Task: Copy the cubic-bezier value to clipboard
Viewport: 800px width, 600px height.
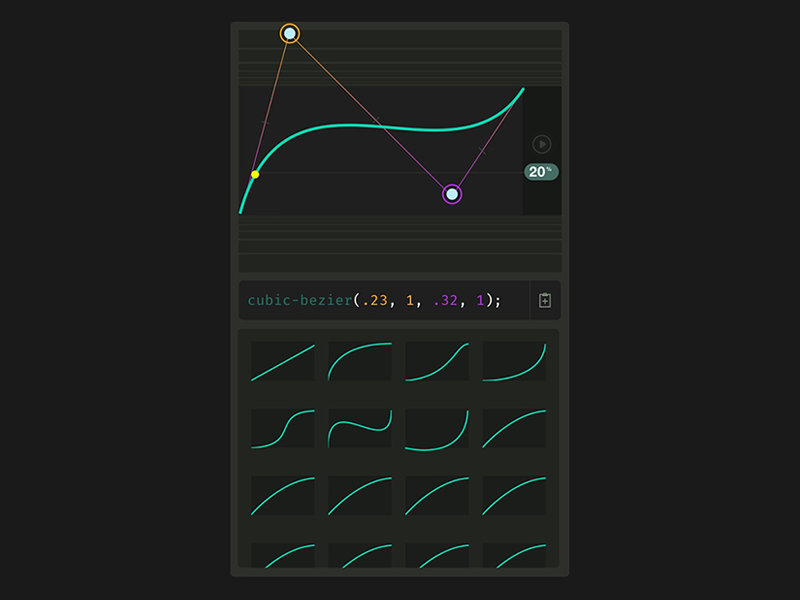Action: [x=545, y=299]
